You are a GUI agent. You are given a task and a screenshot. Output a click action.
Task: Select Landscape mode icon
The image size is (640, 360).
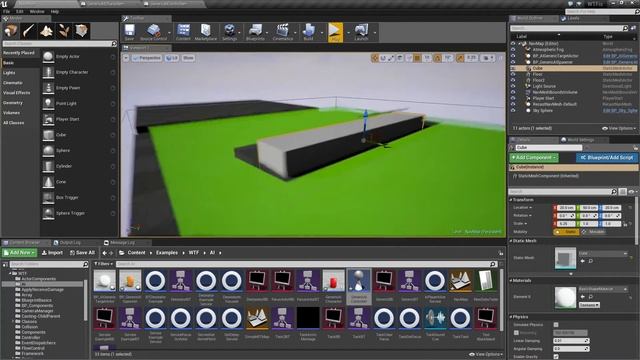tap(46, 31)
